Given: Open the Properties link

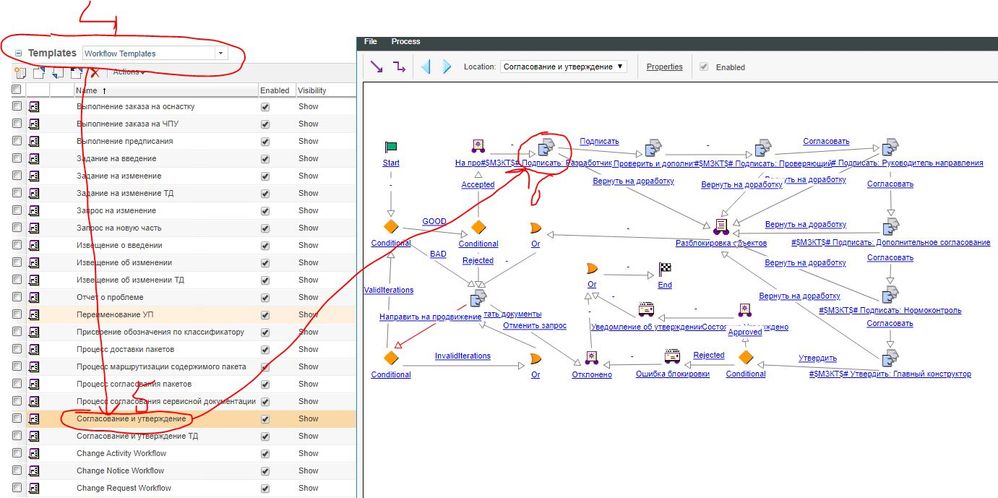Looking at the screenshot, I should click(664, 66).
